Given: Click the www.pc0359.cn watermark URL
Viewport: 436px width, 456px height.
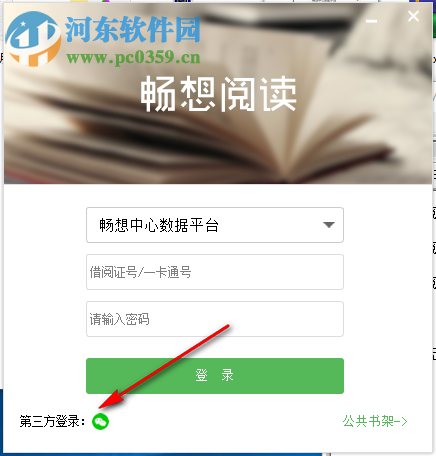Looking at the screenshot, I should point(133,57).
